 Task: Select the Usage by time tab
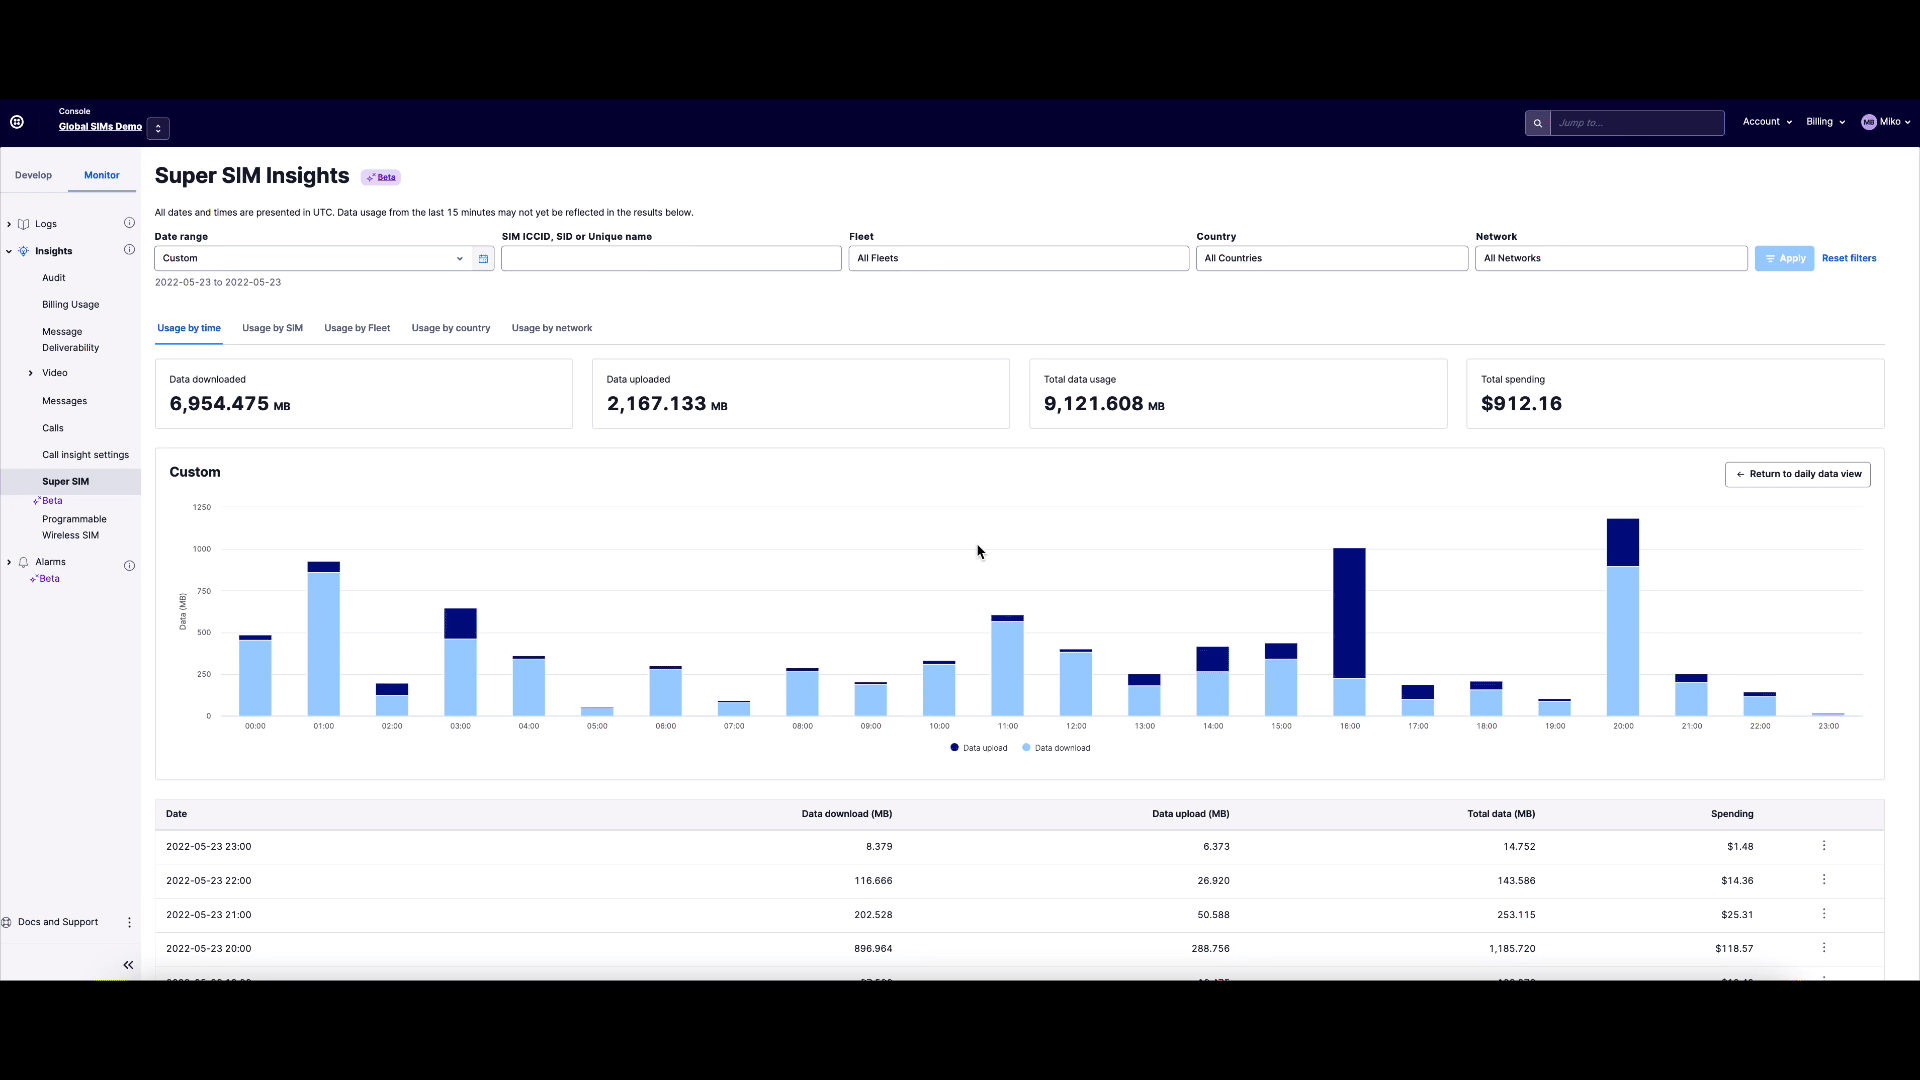click(x=189, y=328)
